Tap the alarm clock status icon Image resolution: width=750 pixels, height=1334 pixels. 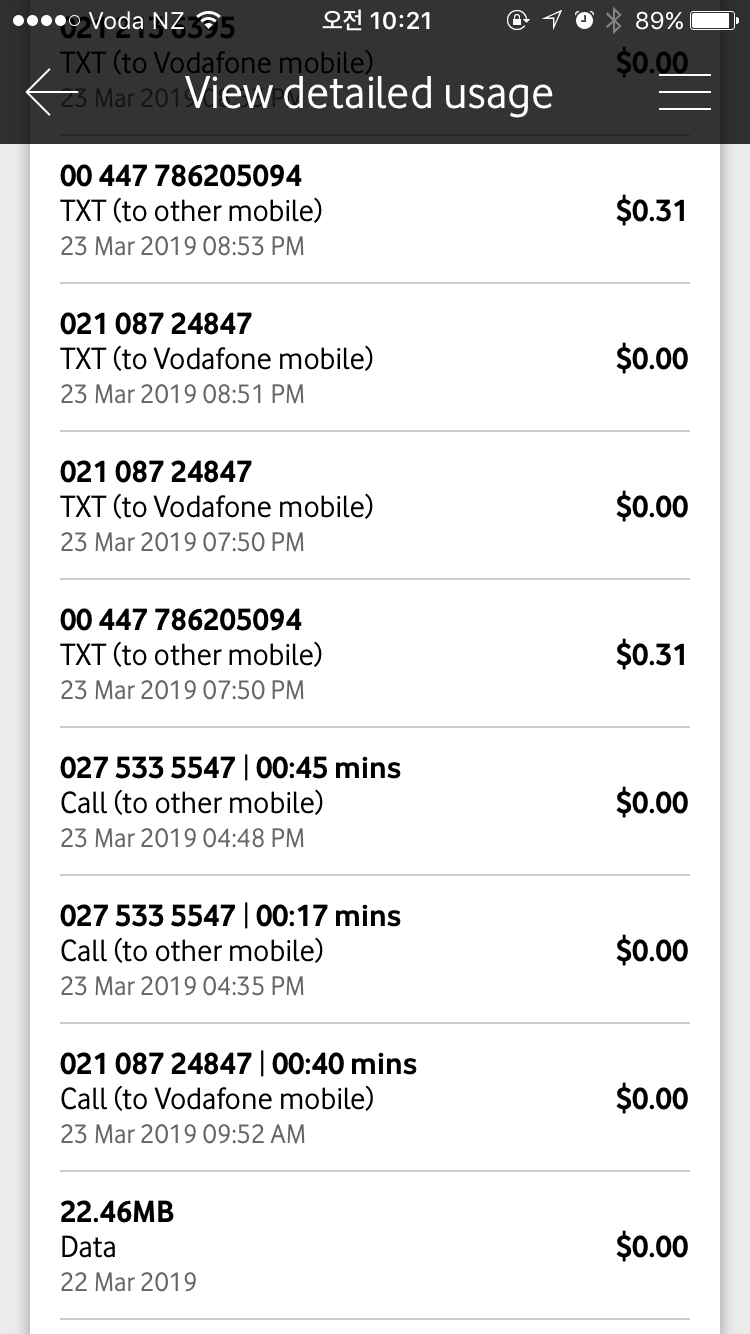point(585,20)
